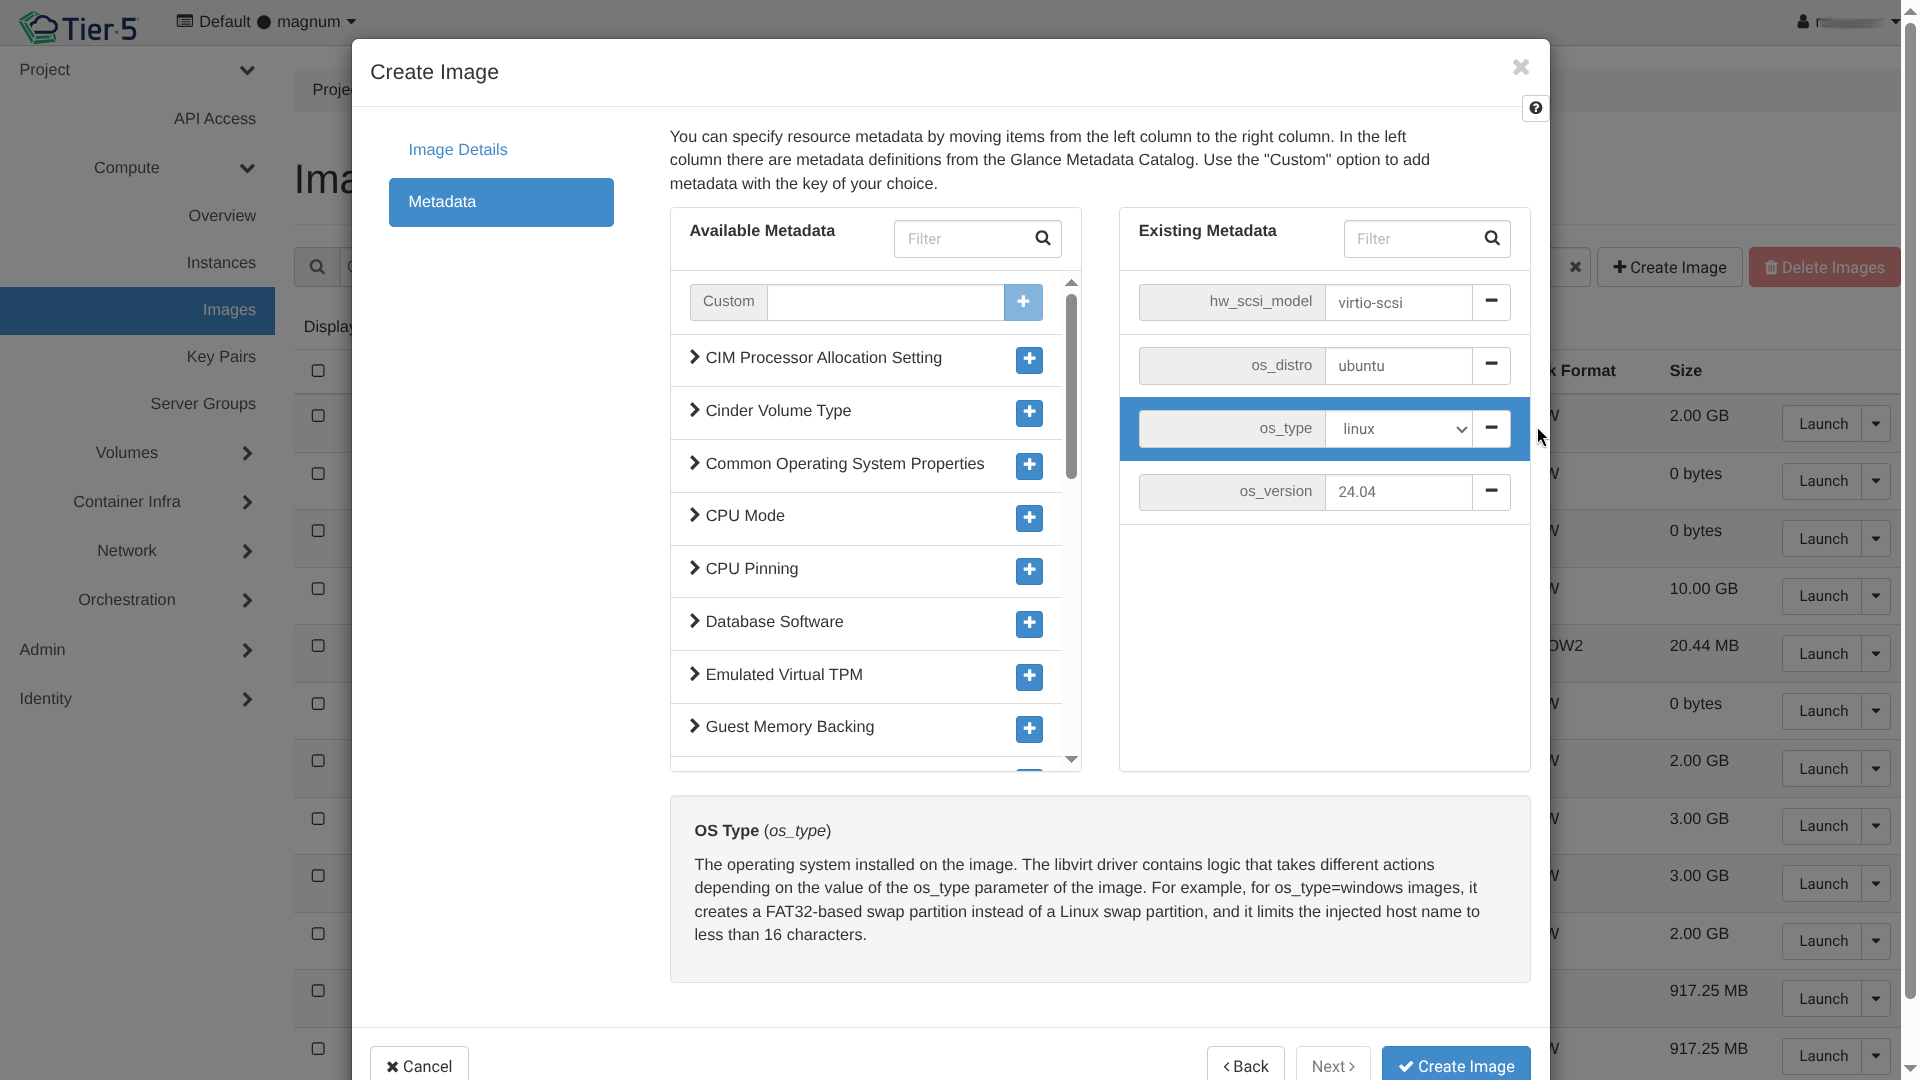
Task: Switch to the Image Details step
Action: point(458,150)
